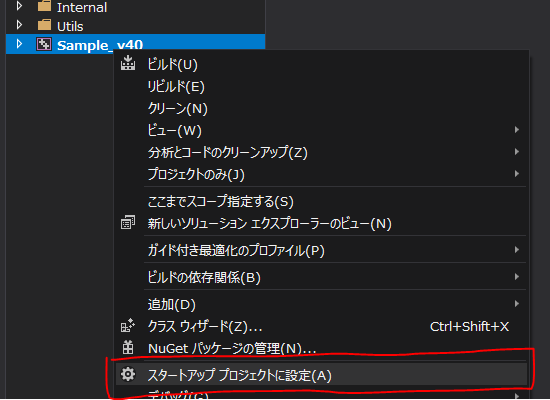Open クラス ウィザード(Z)... entry
550x400 pixels.
321,326
